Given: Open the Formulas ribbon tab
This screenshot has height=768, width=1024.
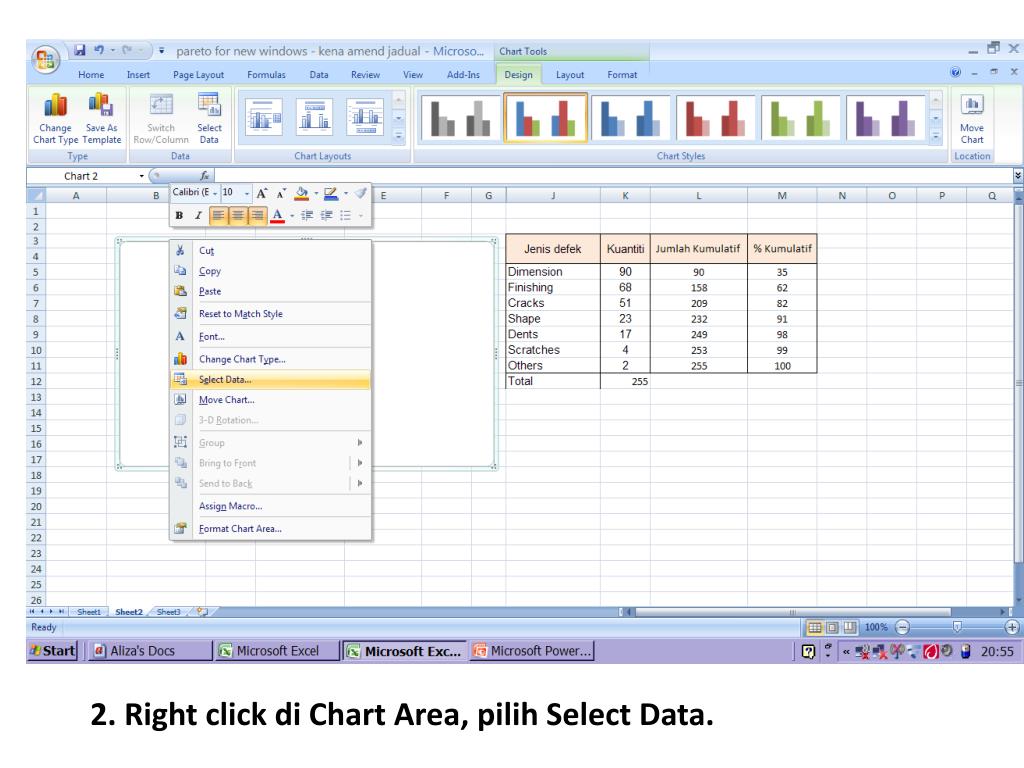Looking at the screenshot, I should [x=266, y=74].
